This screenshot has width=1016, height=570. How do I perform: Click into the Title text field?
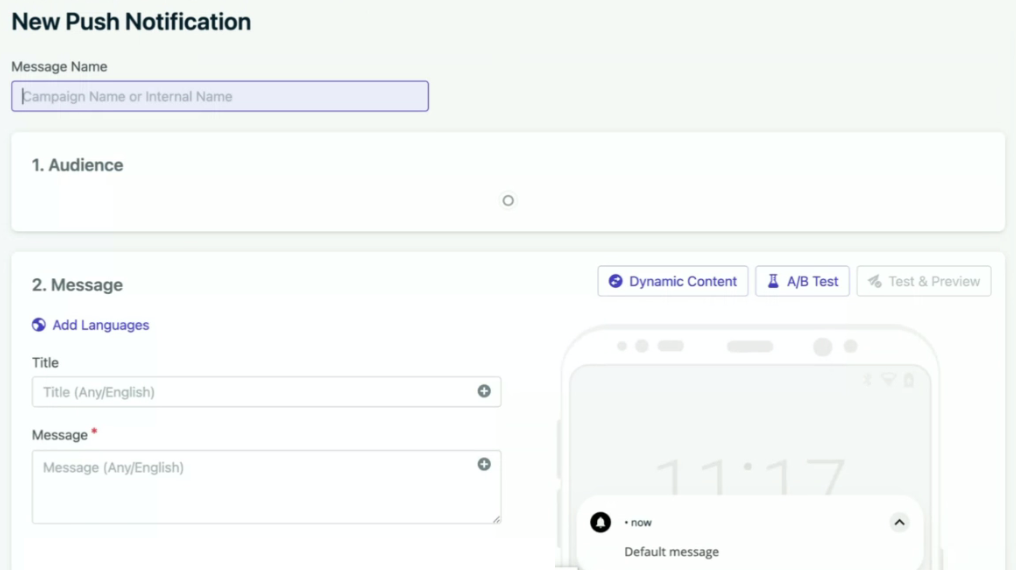click(266, 392)
